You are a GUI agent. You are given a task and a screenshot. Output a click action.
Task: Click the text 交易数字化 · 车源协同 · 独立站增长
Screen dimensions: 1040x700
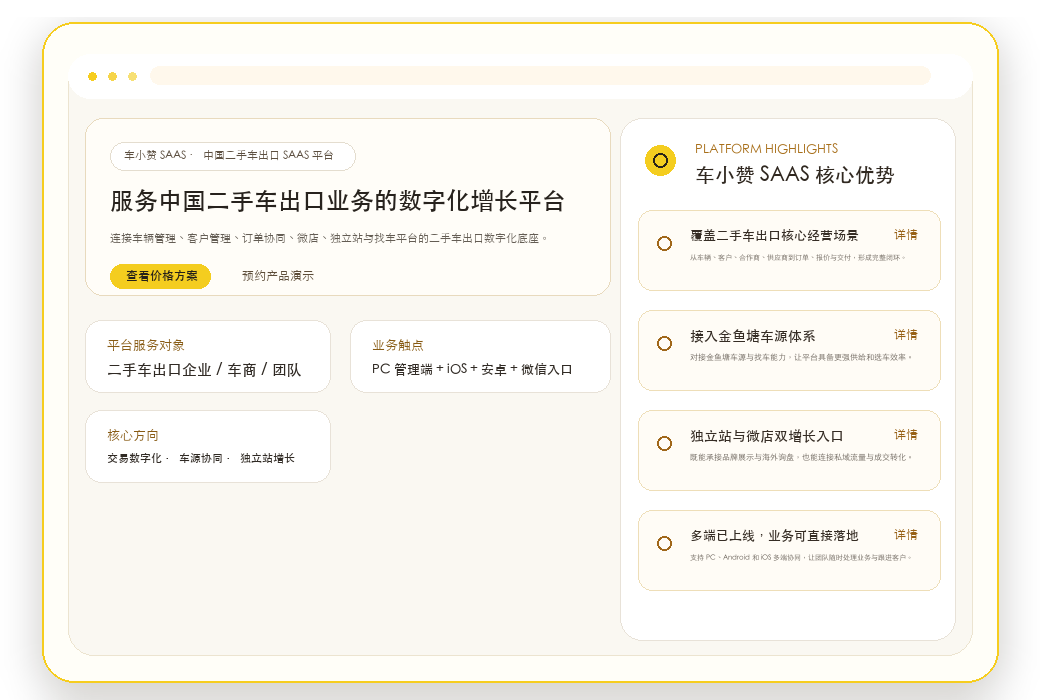(201, 458)
